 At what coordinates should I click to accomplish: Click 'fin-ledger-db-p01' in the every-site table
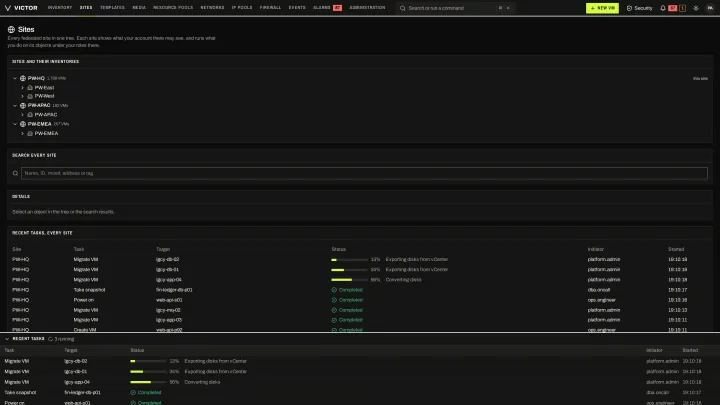point(174,290)
